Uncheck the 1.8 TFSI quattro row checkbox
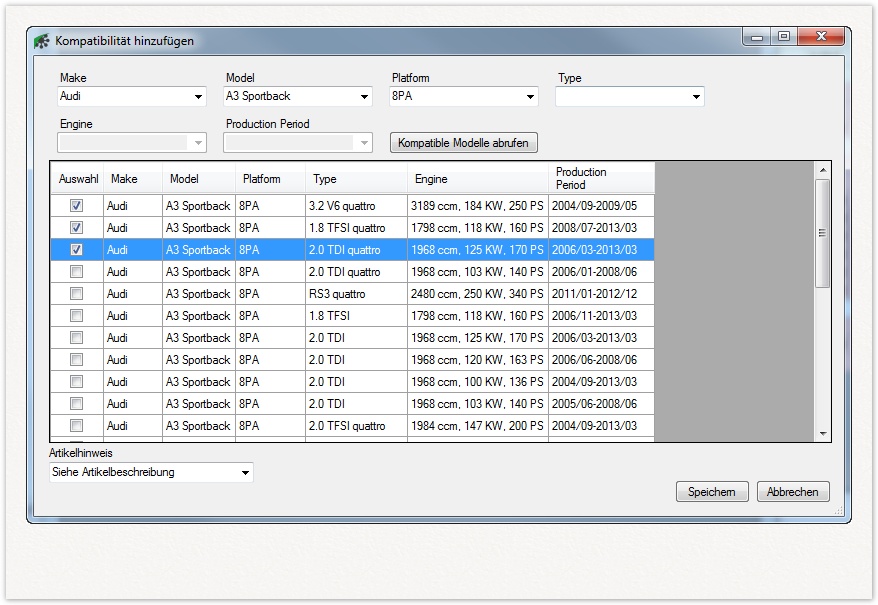This screenshot has height=605, width=878. pos(76,228)
